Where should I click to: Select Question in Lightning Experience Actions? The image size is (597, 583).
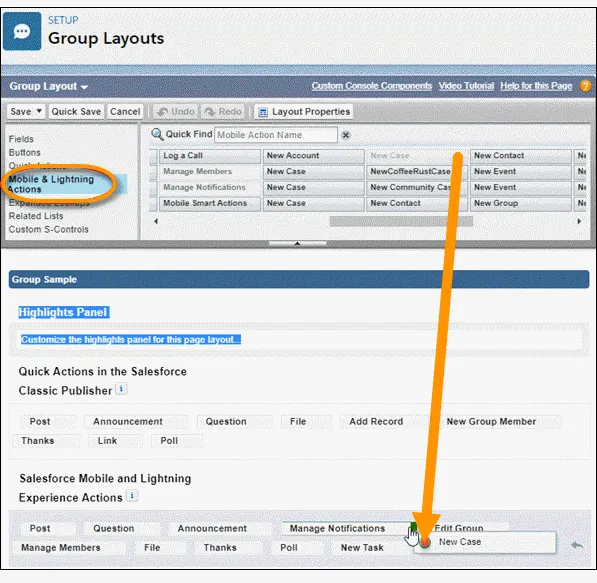[121, 529]
